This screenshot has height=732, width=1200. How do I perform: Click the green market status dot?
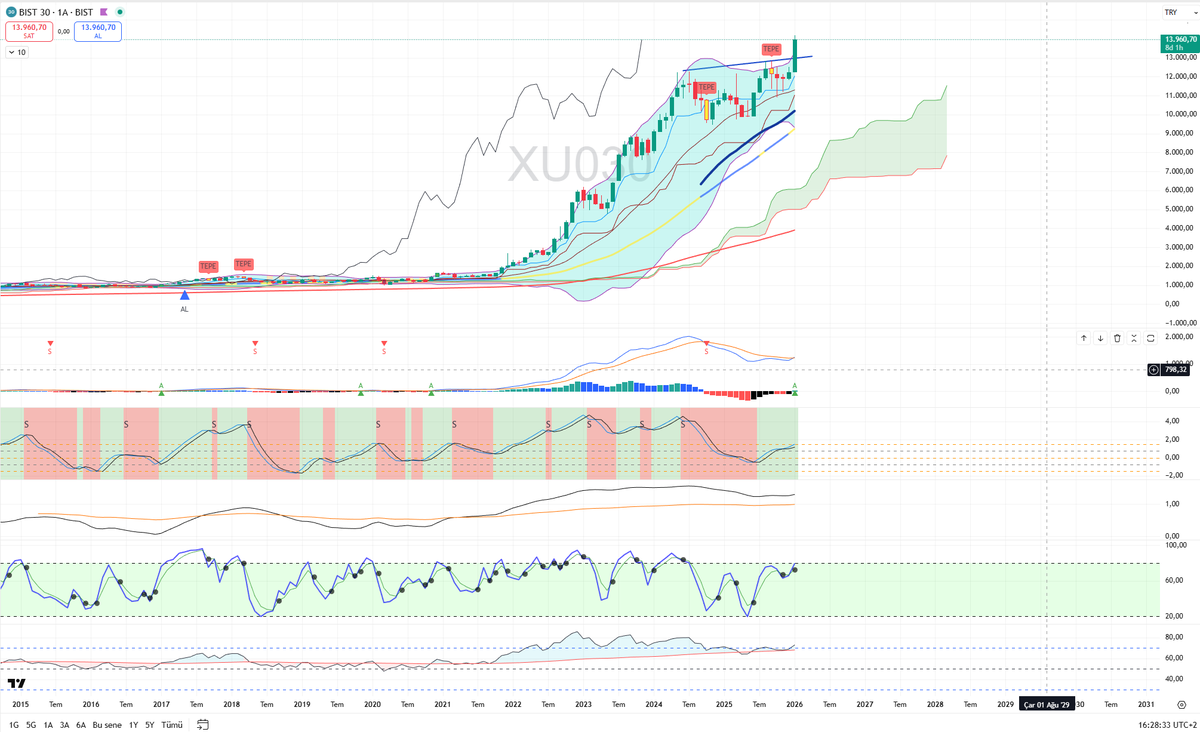pos(120,12)
